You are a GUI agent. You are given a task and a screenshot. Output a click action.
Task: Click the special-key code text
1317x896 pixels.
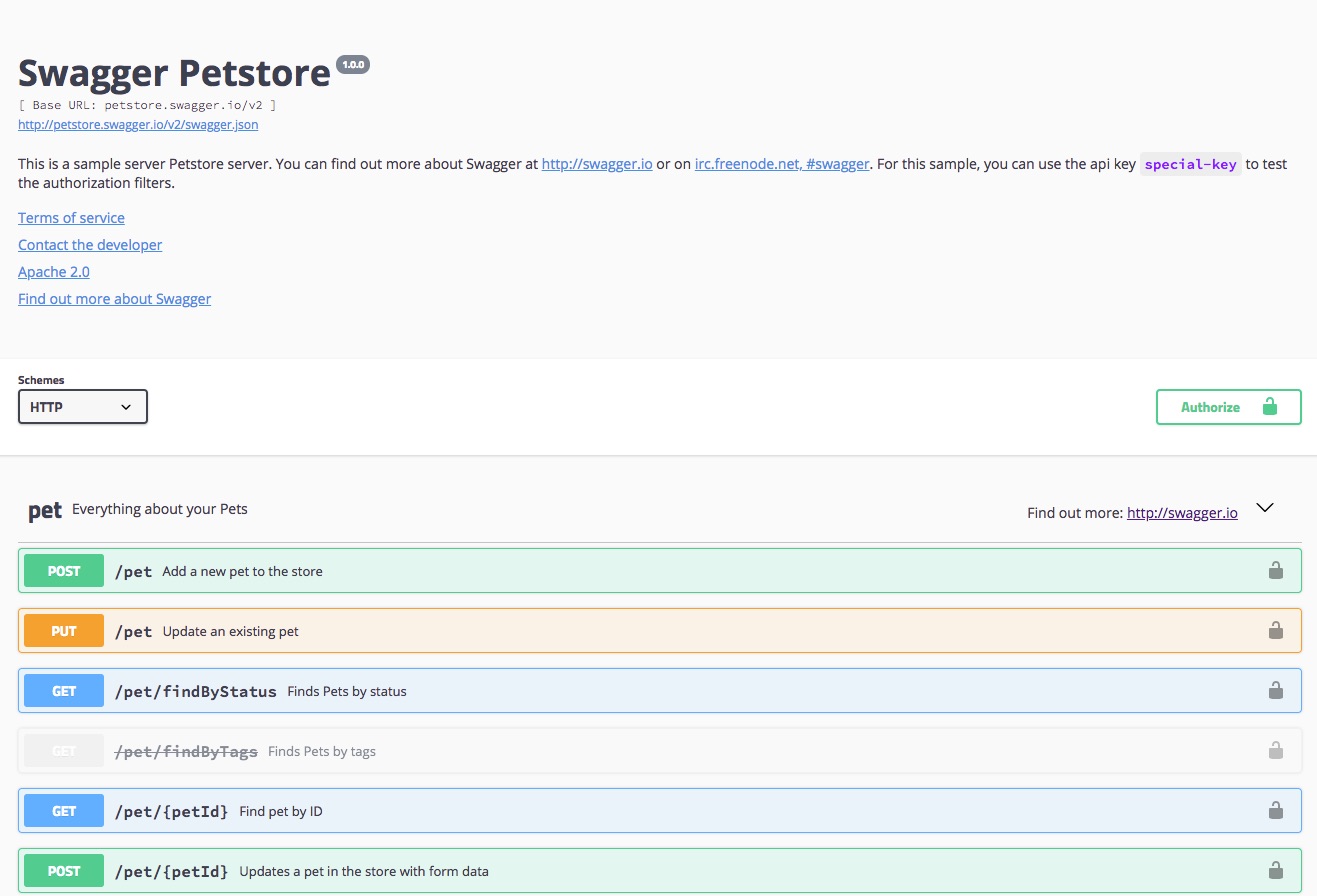(x=1191, y=164)
